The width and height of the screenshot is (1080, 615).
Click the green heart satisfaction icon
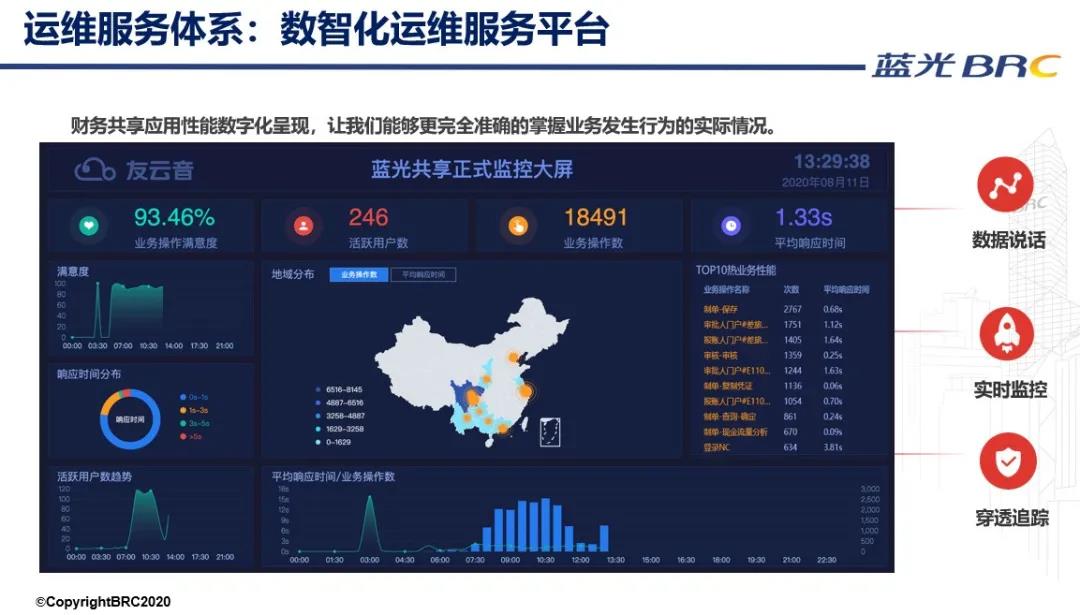tap(89, 226)
